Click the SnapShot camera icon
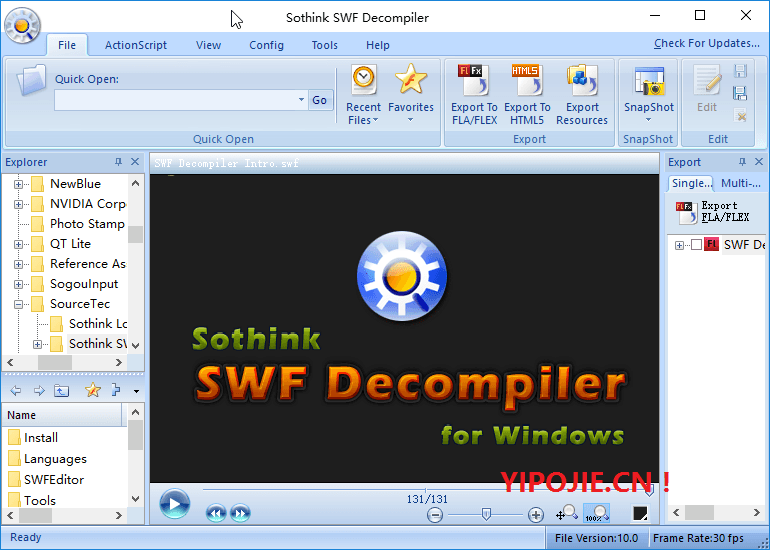The height and width of the screenshot is (550, 770). coord(649,82)
